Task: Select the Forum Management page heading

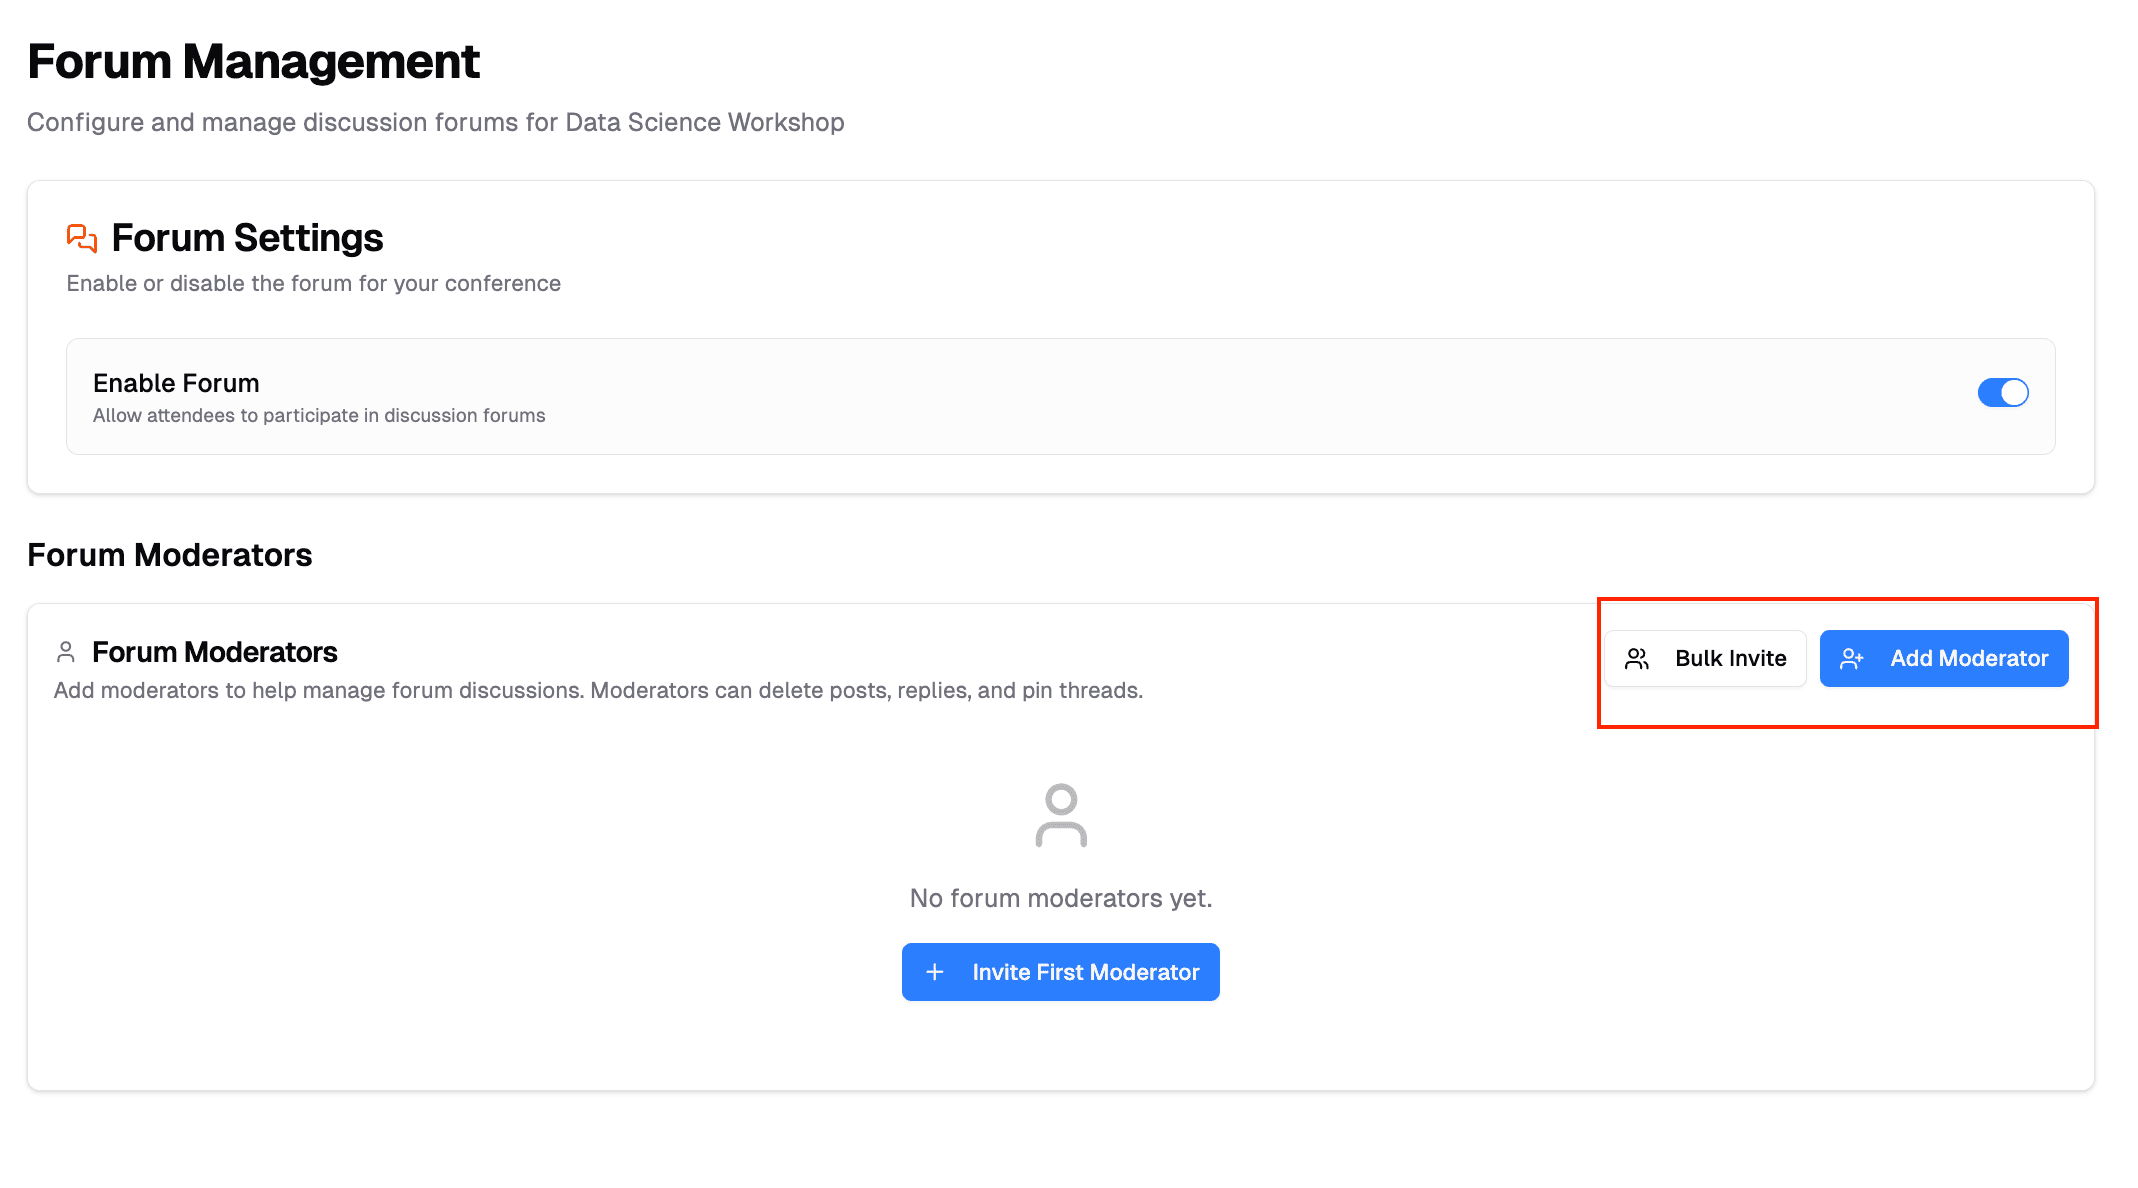Action: (x=254, y=62)
